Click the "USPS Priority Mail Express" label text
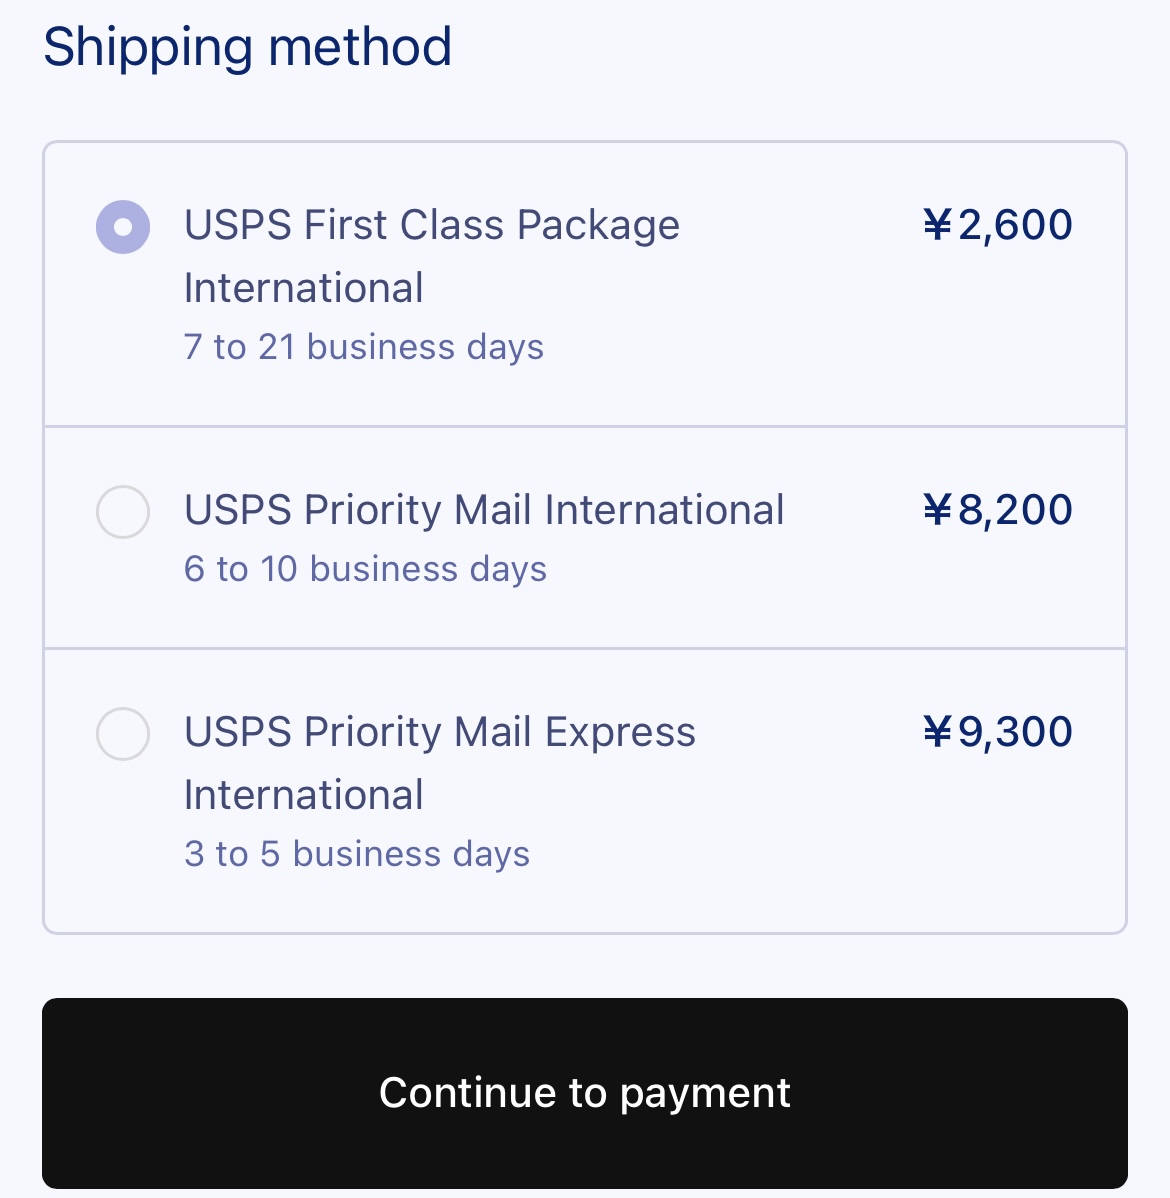1170x1198 pixels. (439, 732)
